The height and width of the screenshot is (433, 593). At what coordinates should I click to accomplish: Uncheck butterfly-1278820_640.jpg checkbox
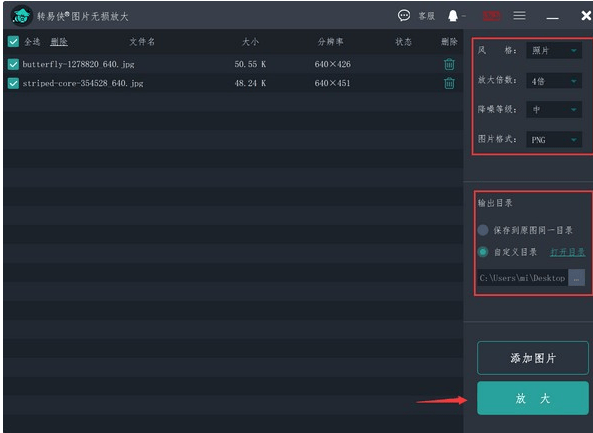click(13, 64)
